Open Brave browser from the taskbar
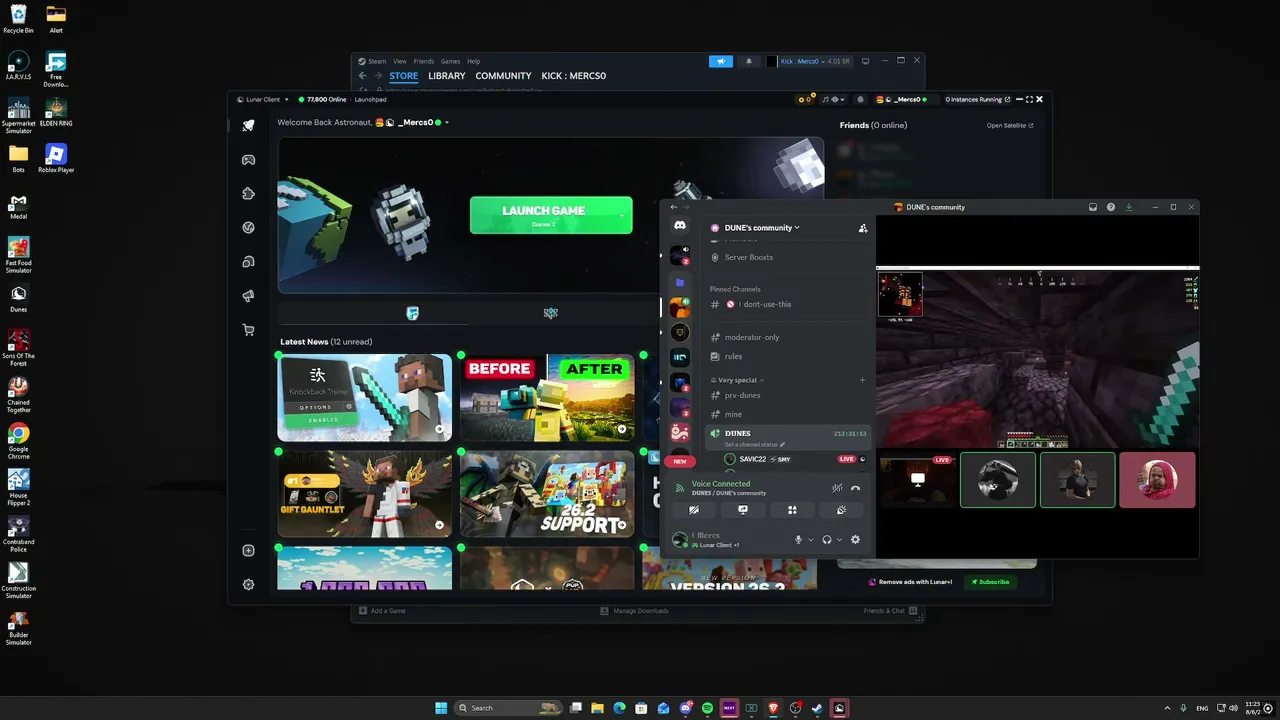This screenshot has width=1280, height=720. click(x=773, y=708)
